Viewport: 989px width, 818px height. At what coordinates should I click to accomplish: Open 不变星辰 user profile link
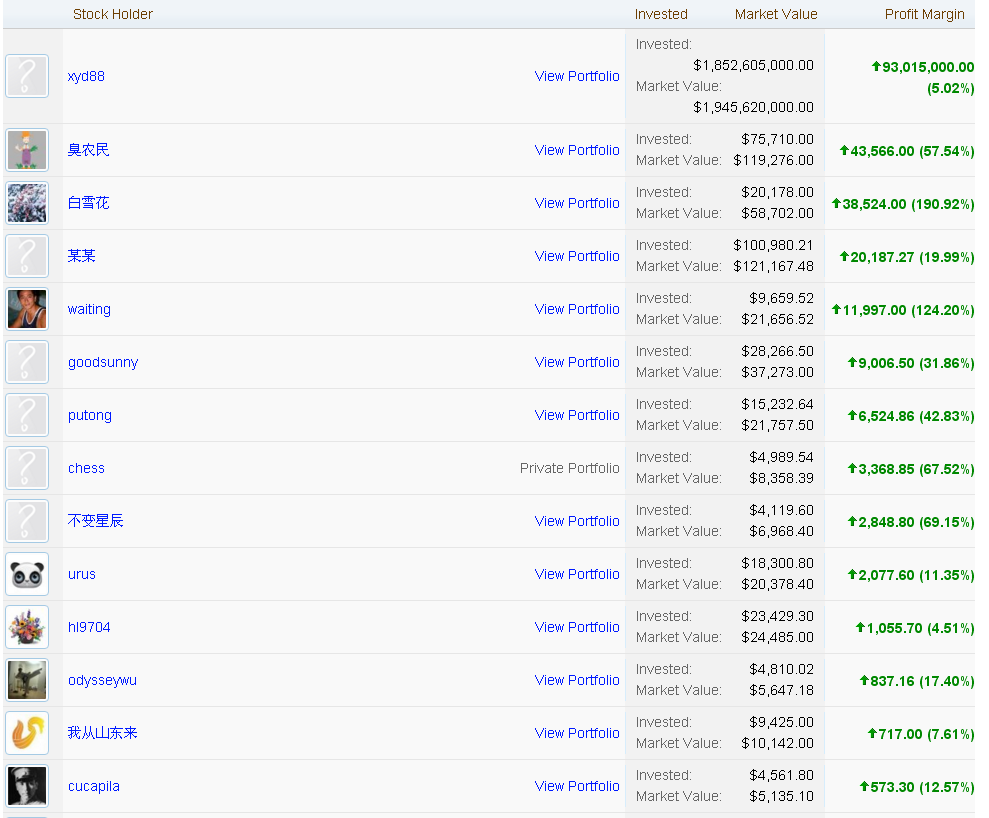95,521
